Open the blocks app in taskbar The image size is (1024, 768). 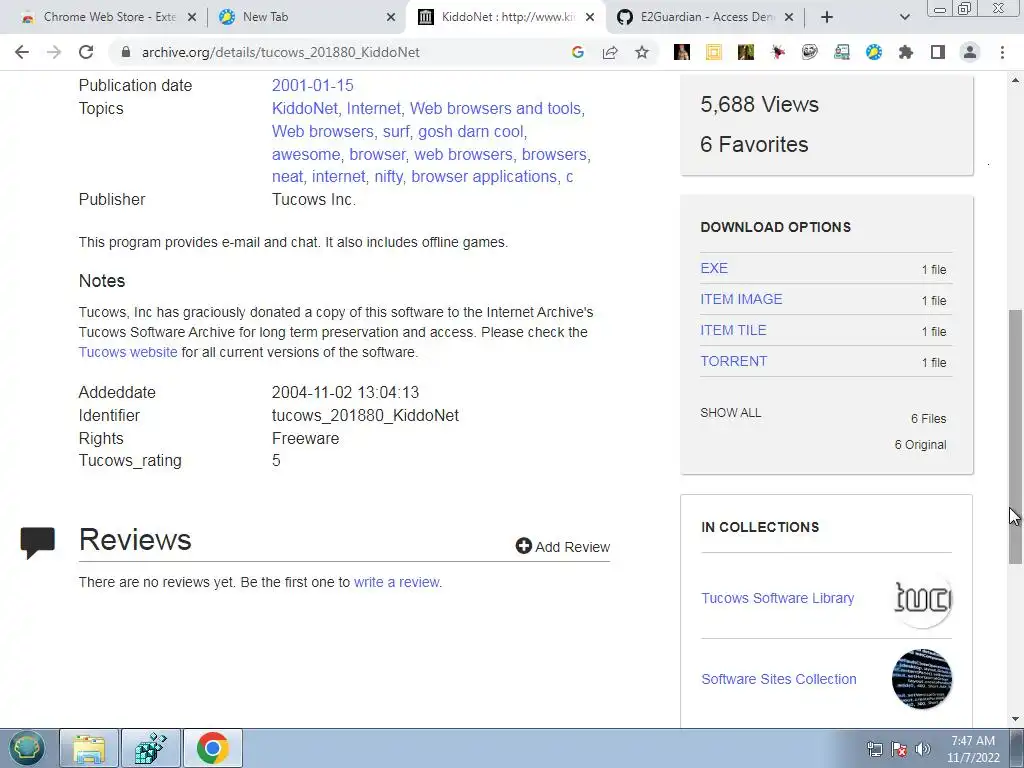point(151,748)
